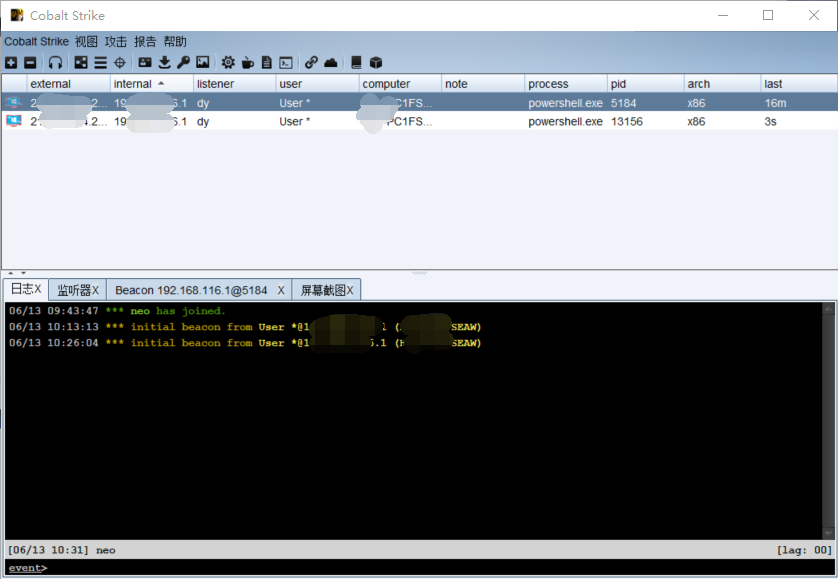Click beacon computer icon in pid 13156 row
The width and height of the screenshot is (838, 579).
point(13,121)
